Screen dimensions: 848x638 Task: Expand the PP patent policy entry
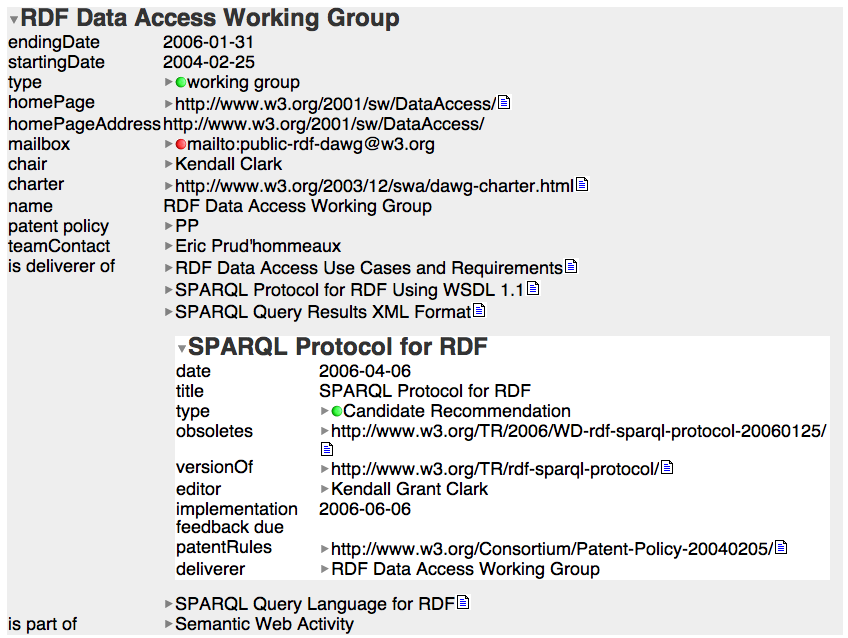(x=168, y=227)
